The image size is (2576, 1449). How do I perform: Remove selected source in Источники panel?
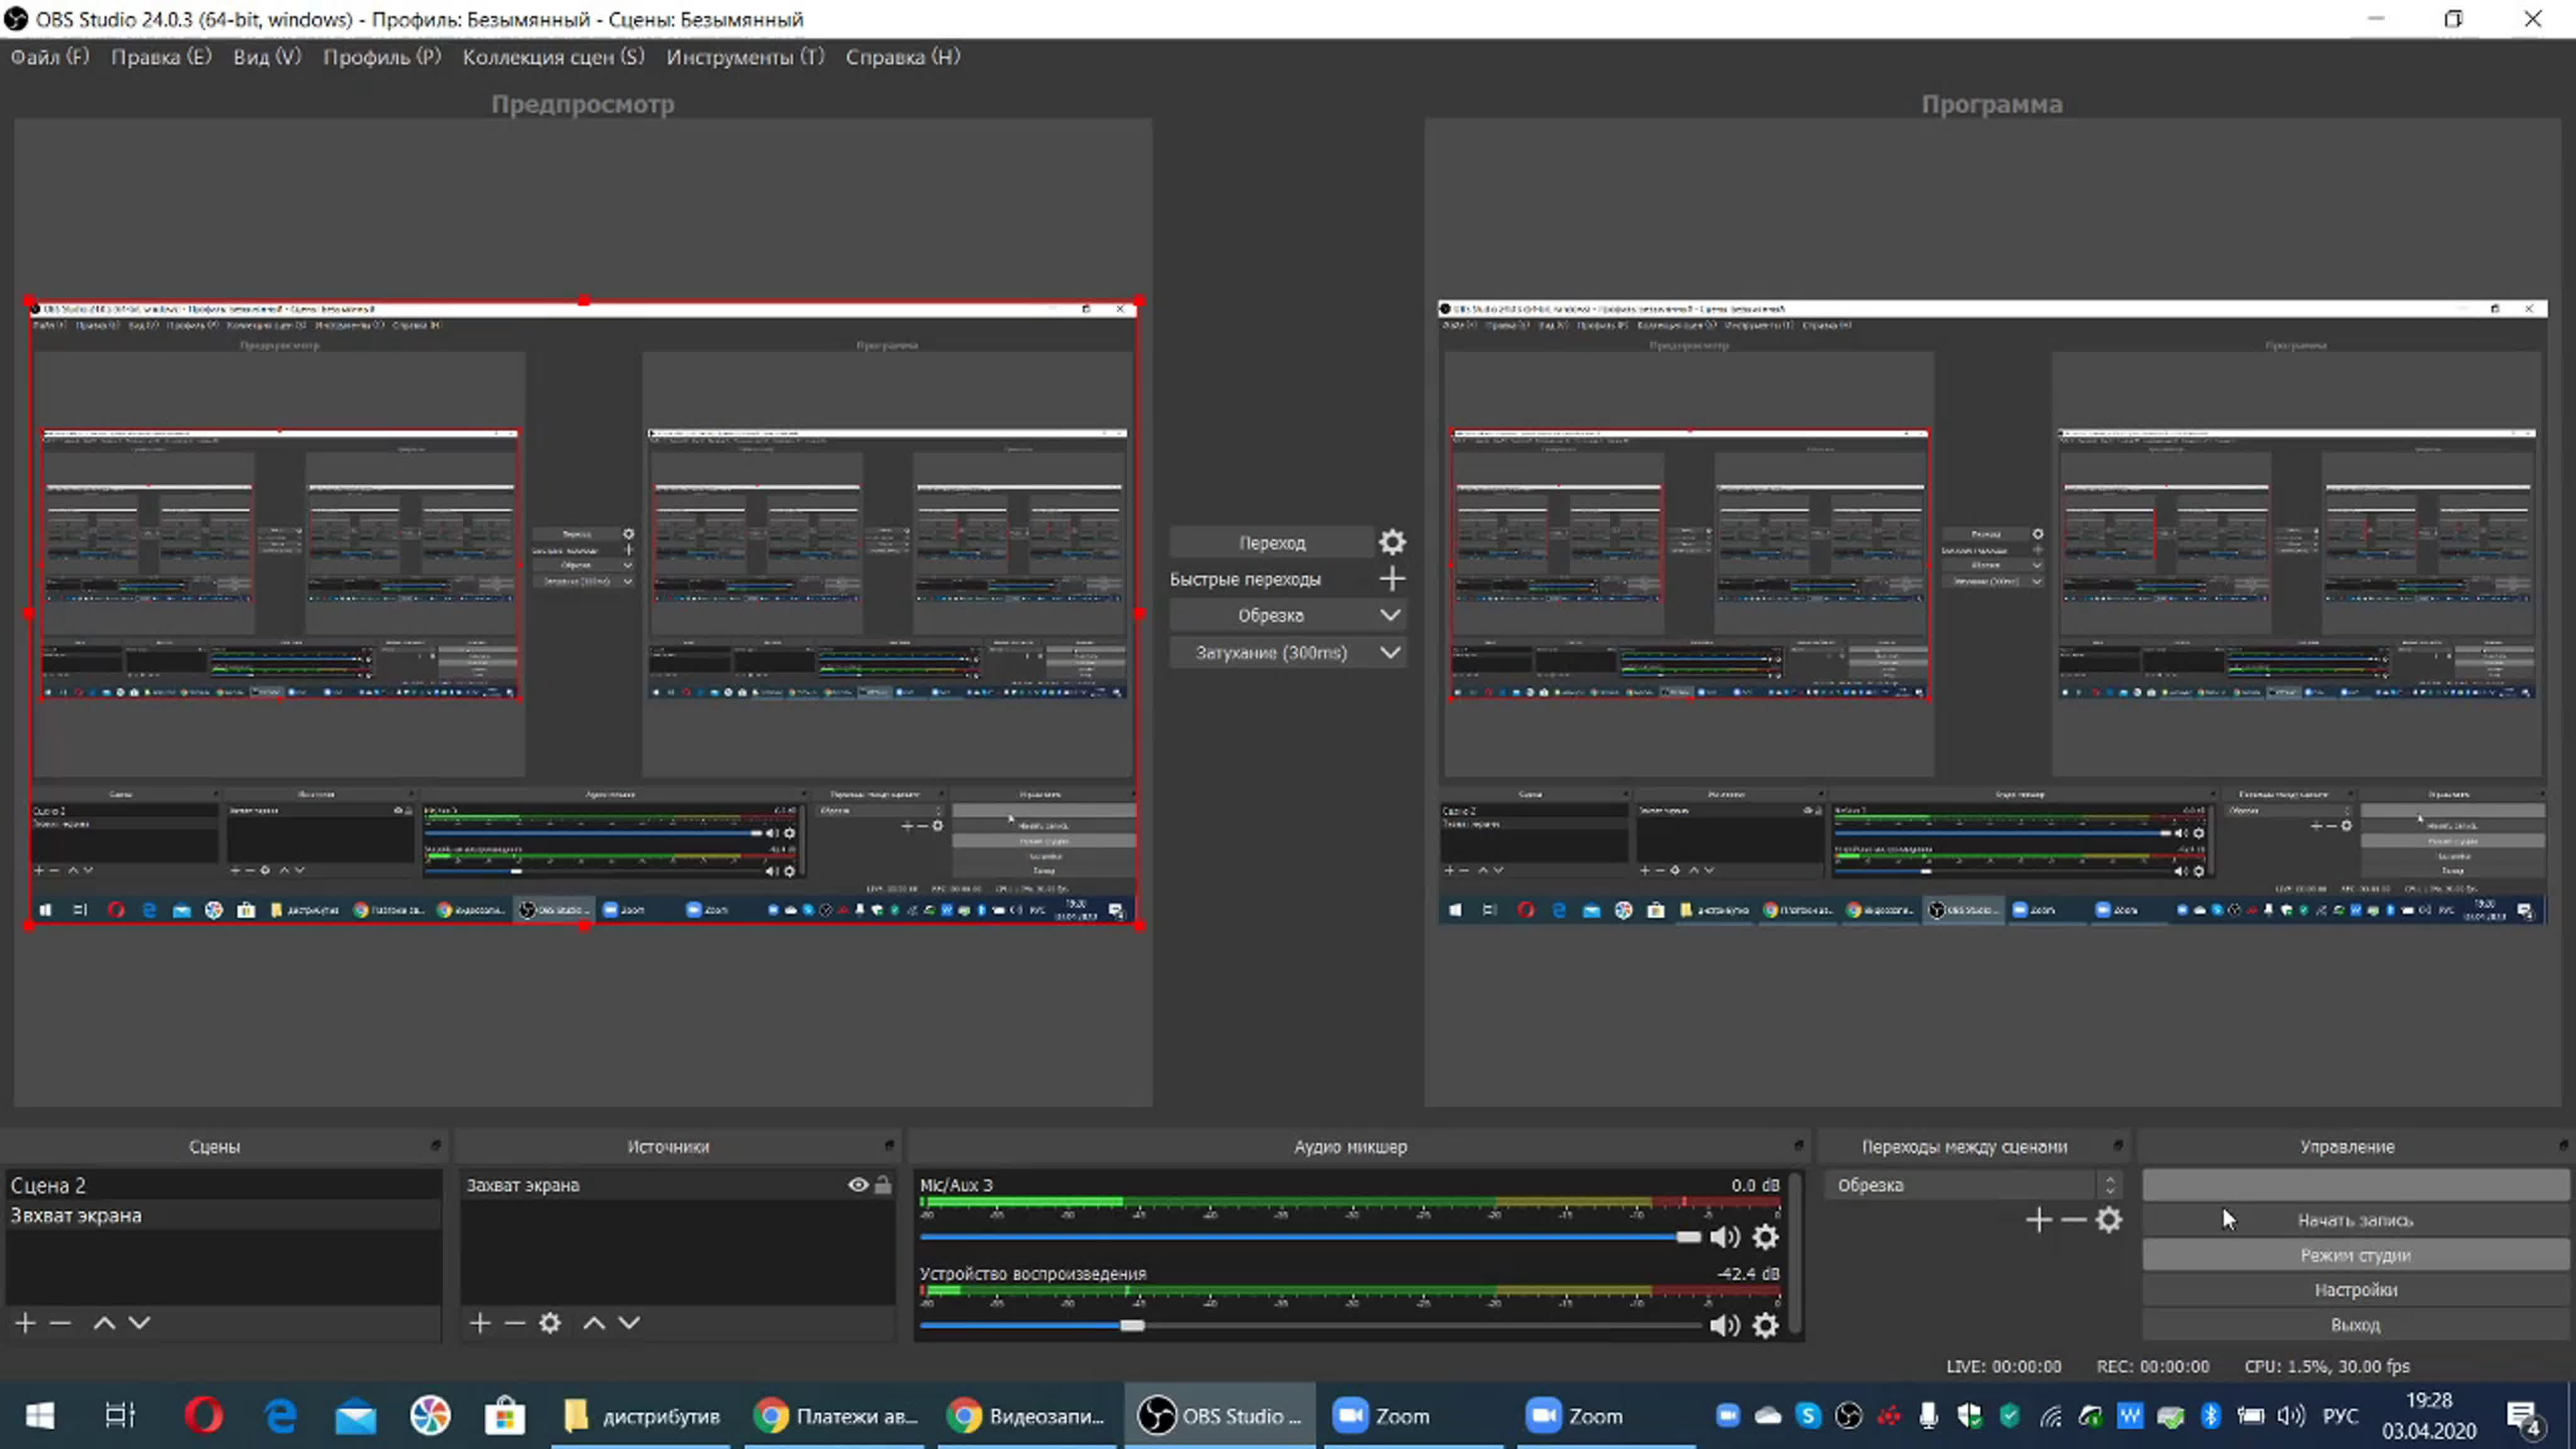pyautogui.click(x=515, y=1323)
